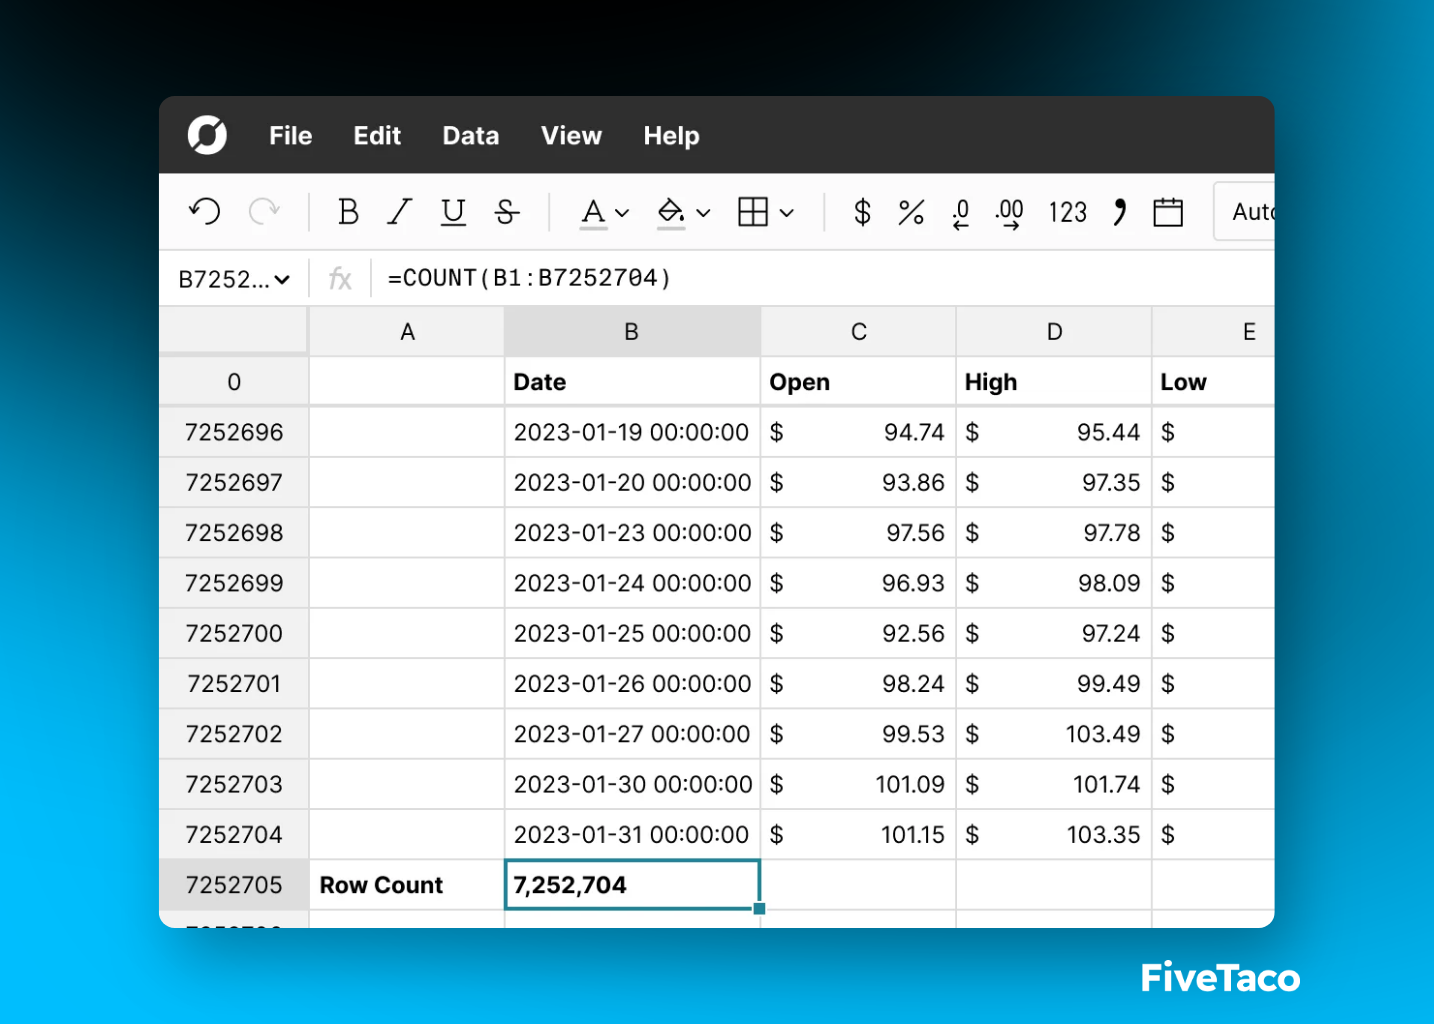Select row header 0
Viewport: 1434px width, 1024px height.
234,382
